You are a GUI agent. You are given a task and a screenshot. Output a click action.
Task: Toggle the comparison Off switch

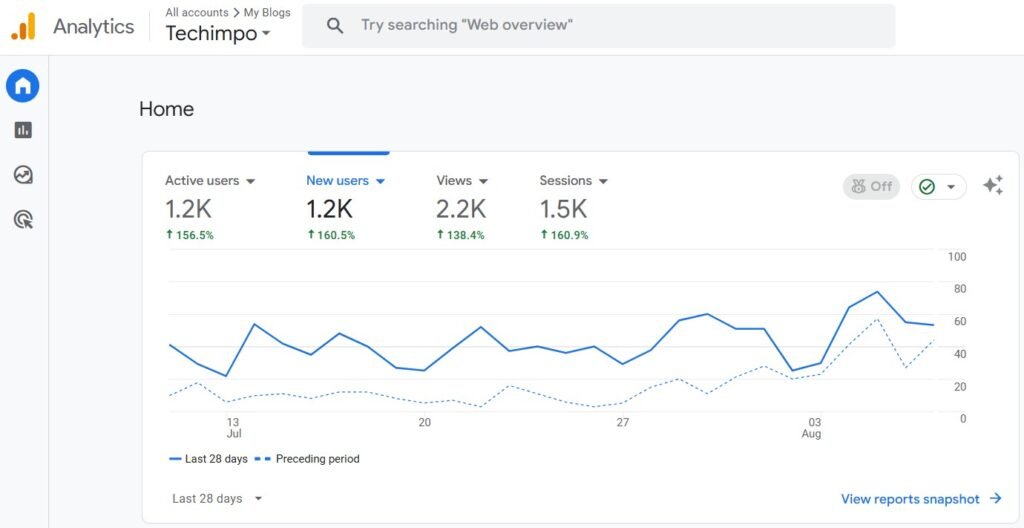tap(871, 187)
